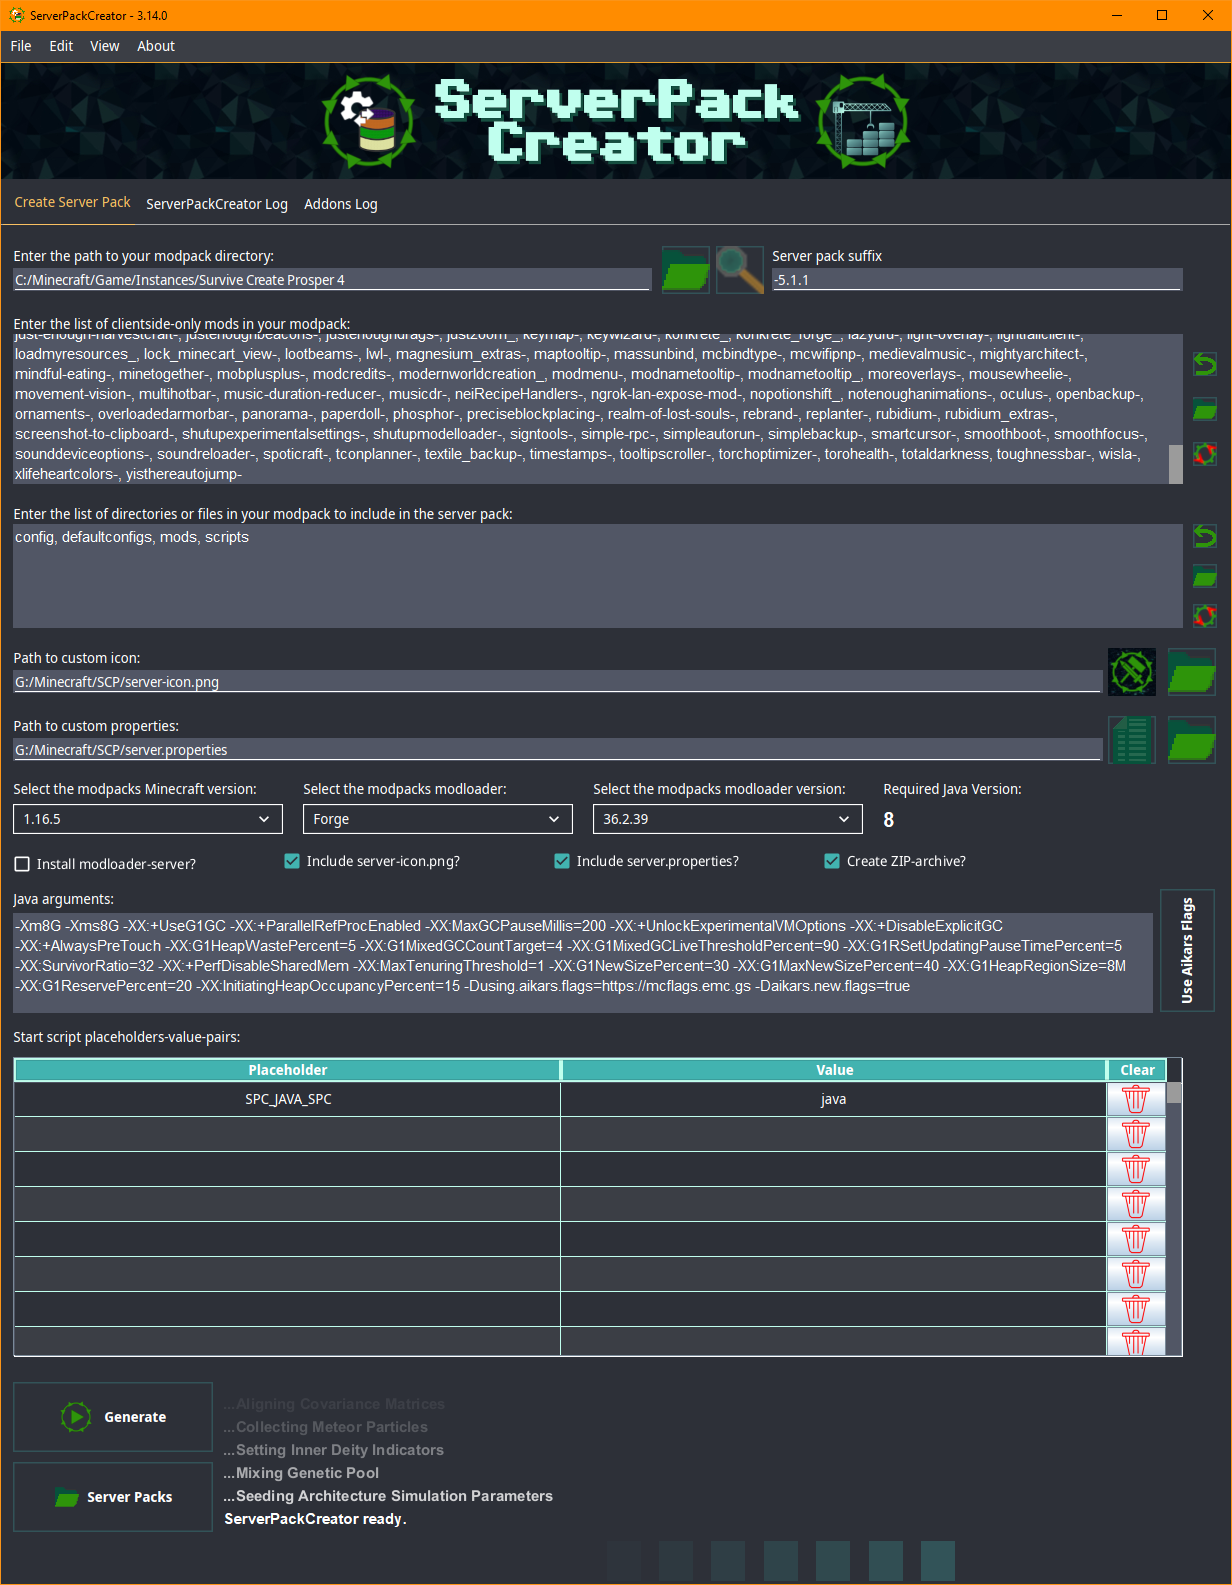The image size is (1232, 1585).
Task: Select the SPC_JAVA_SPC placeholder cell
Action: click(288, 1099)
